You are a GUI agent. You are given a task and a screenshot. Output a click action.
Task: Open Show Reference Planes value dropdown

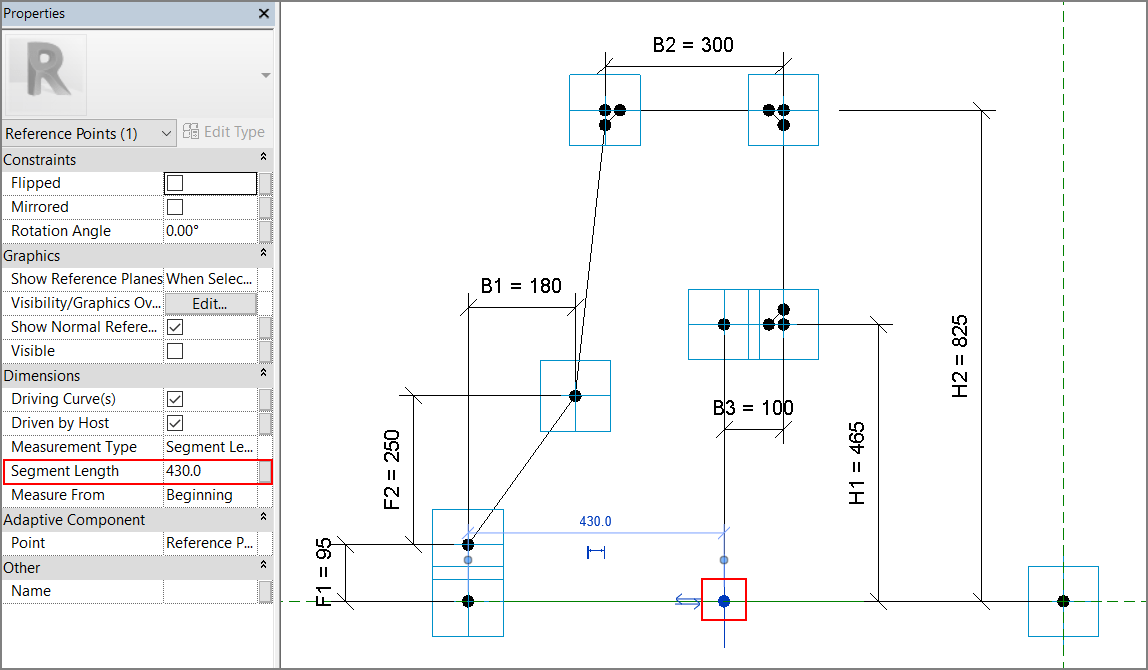point(211,279)
